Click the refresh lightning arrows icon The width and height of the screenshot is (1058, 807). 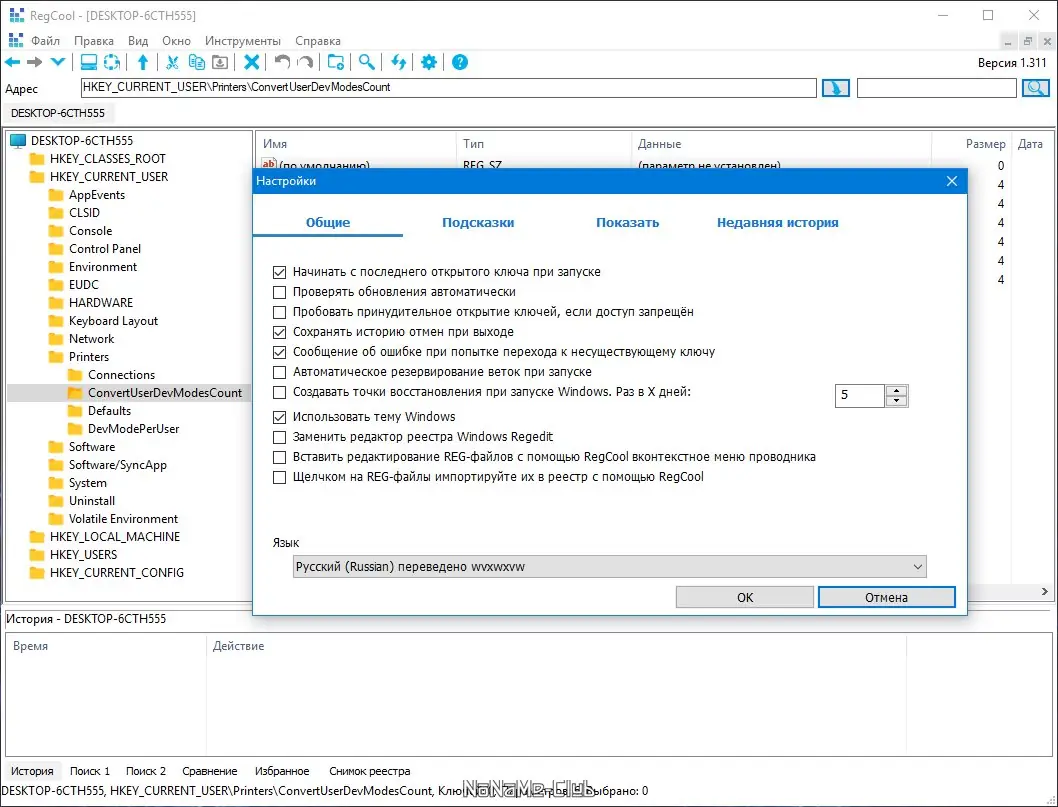point(399,63)
